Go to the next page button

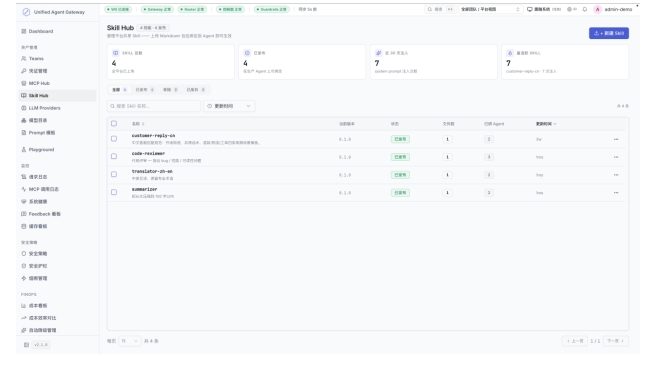[x=616, y=341]
